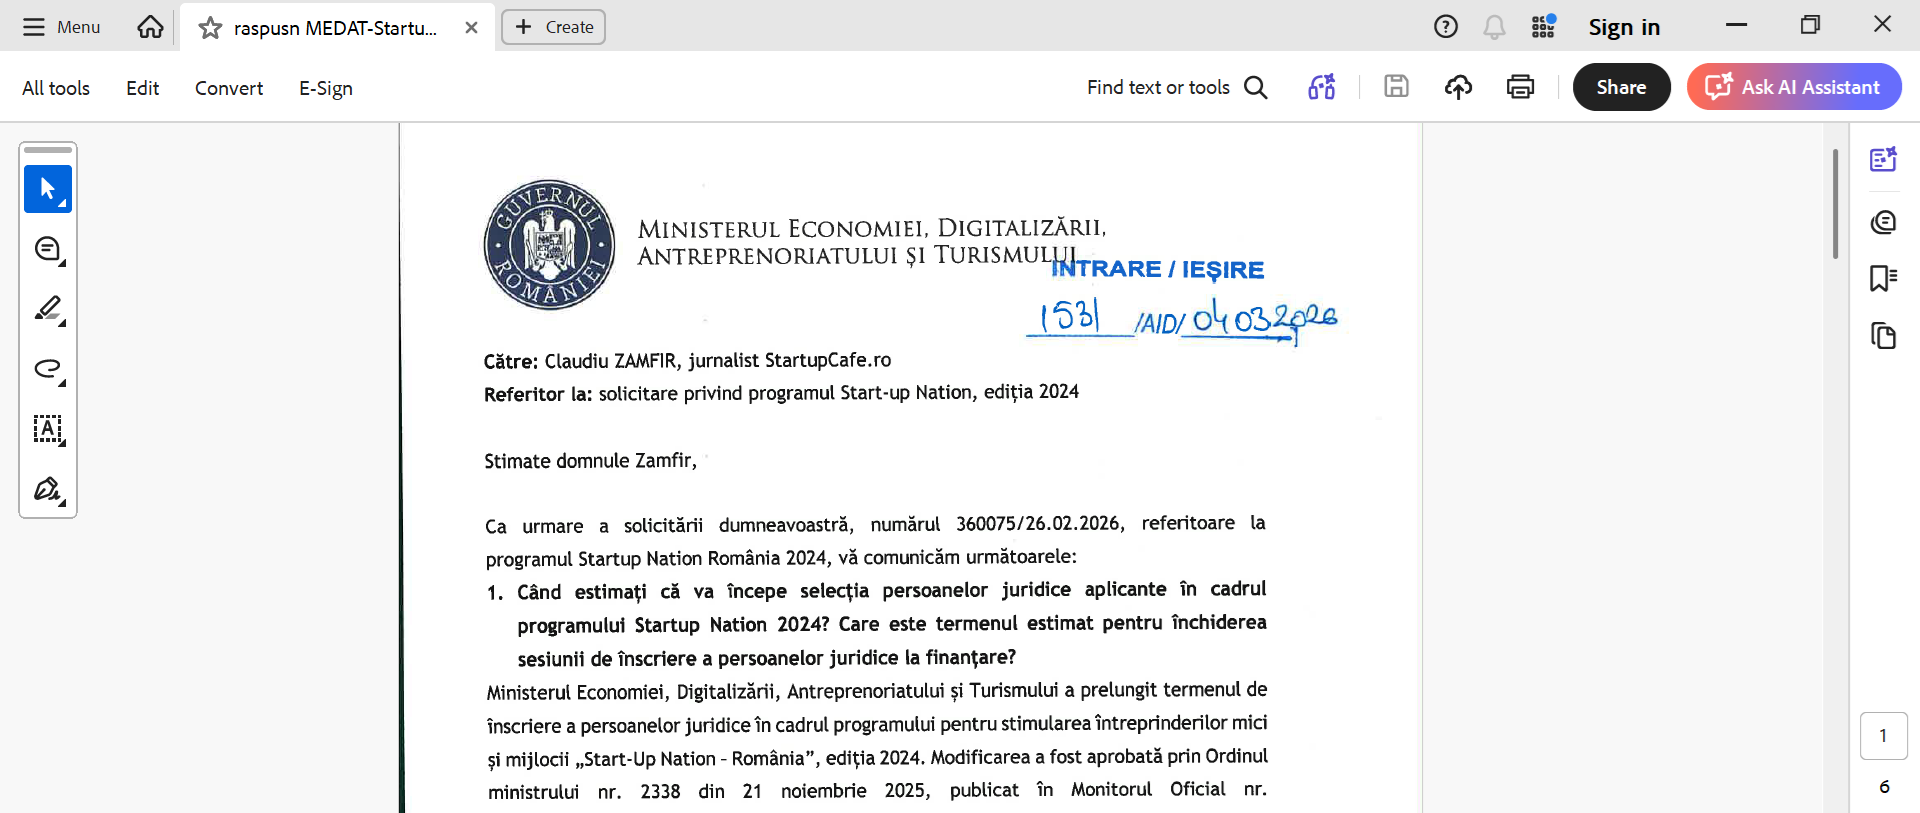This screenshot has width=1920, height=813.
Task: Open the apps grid launcher
Action: point(1543,27)
